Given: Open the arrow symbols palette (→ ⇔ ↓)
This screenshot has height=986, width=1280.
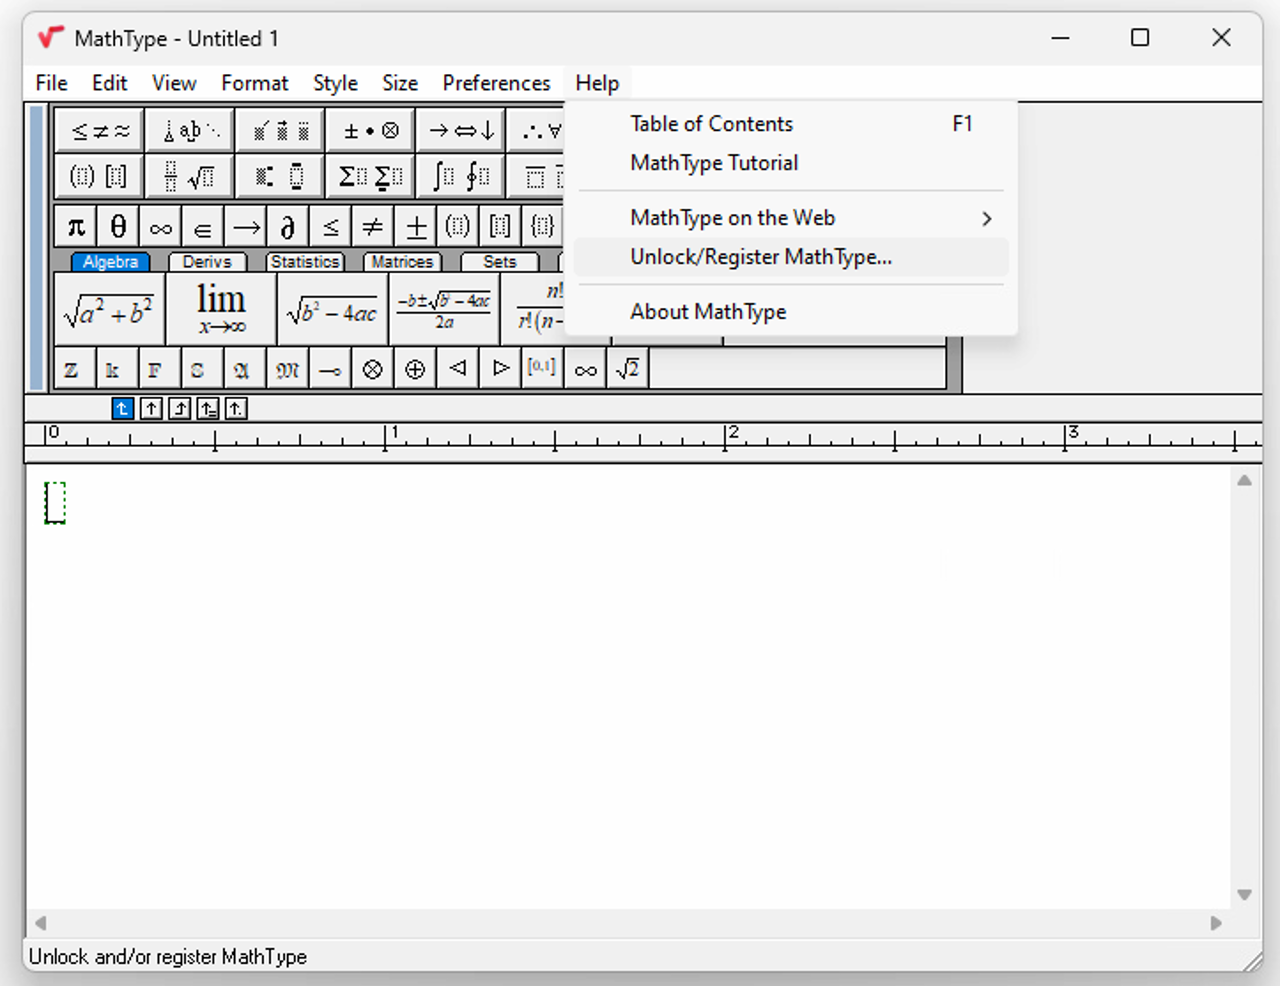Looking at the screenshot, I should click(x=460, y=130).
